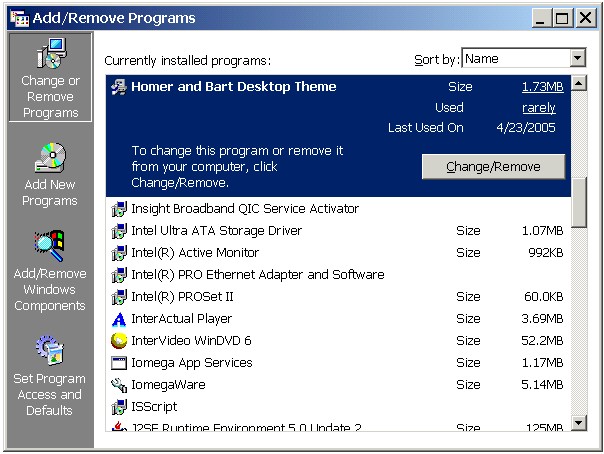Click the scrollbar down arrow
This screenshot has height=454, width=604.
579,423
